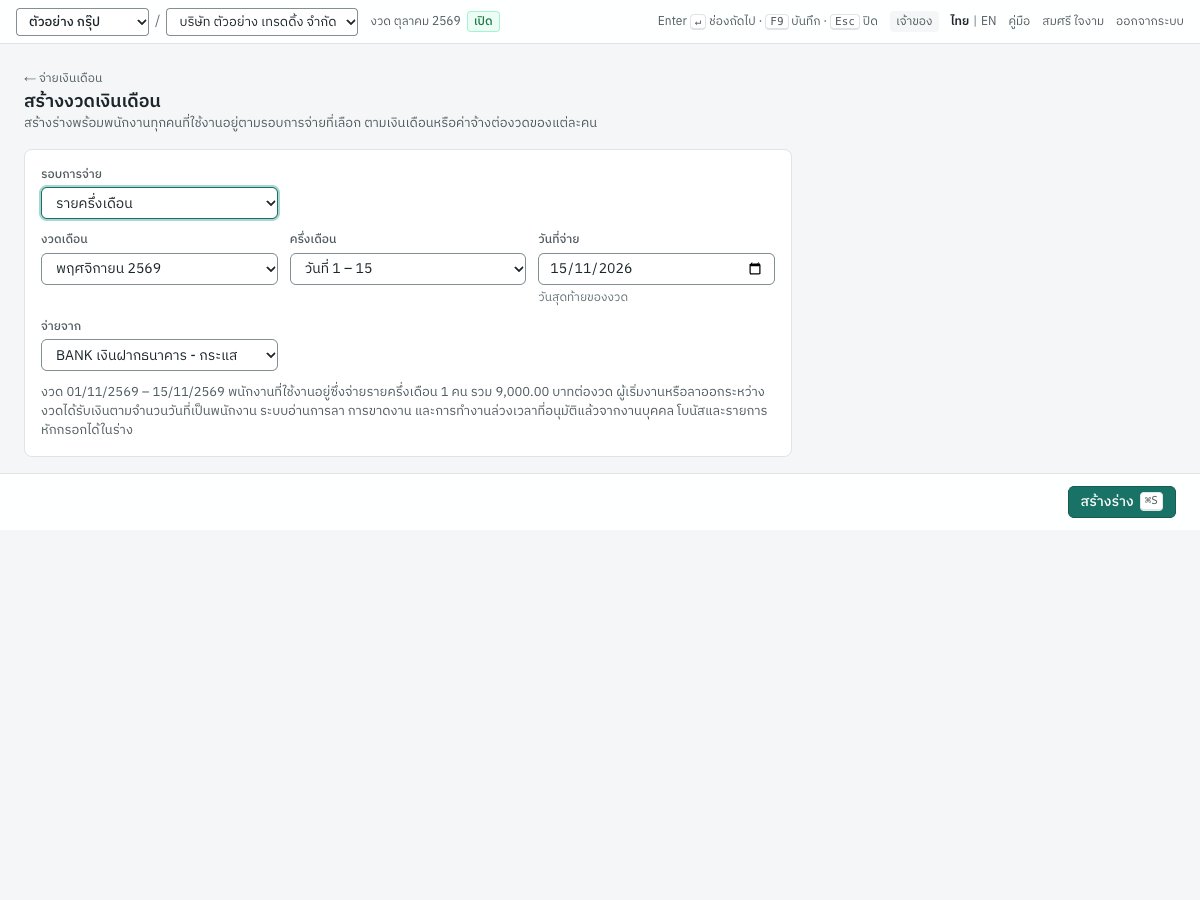1200x900 pixels.
Task: Open the รอบการจ่าย dropdown
Action: pyautogui.click(x=159, y=203)
